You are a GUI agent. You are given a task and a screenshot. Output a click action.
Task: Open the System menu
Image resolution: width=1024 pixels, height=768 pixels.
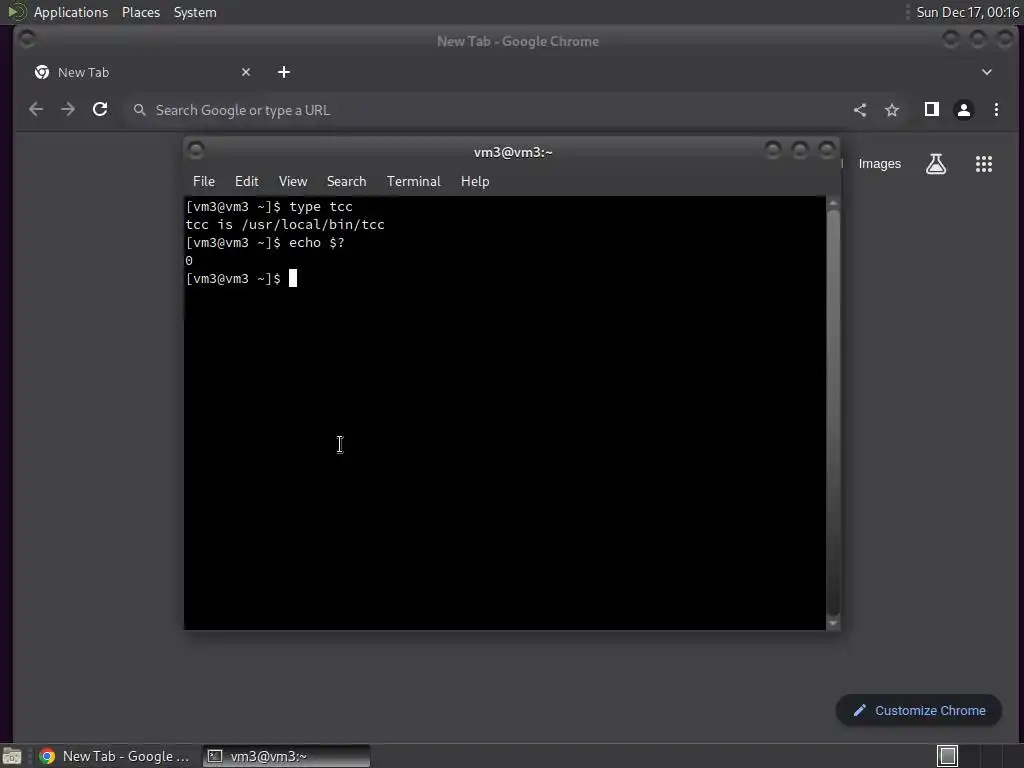tap(195, 12)
